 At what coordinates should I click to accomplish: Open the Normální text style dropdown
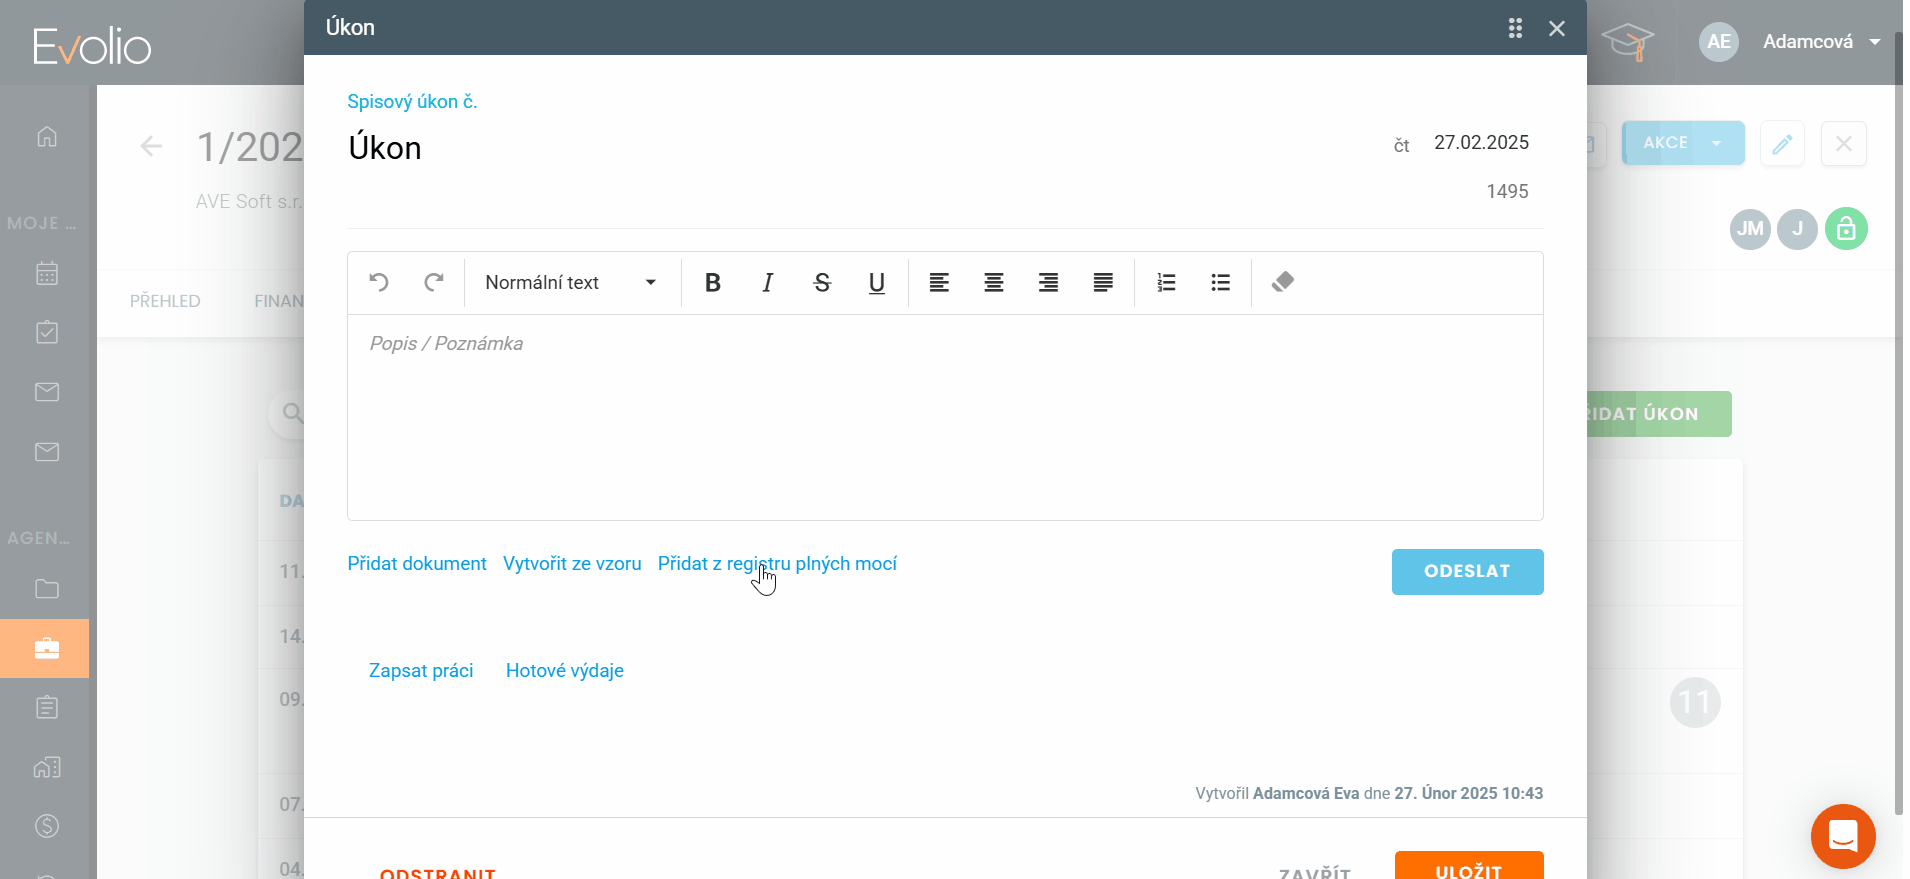pyautogui.click(x=570, y=283)
